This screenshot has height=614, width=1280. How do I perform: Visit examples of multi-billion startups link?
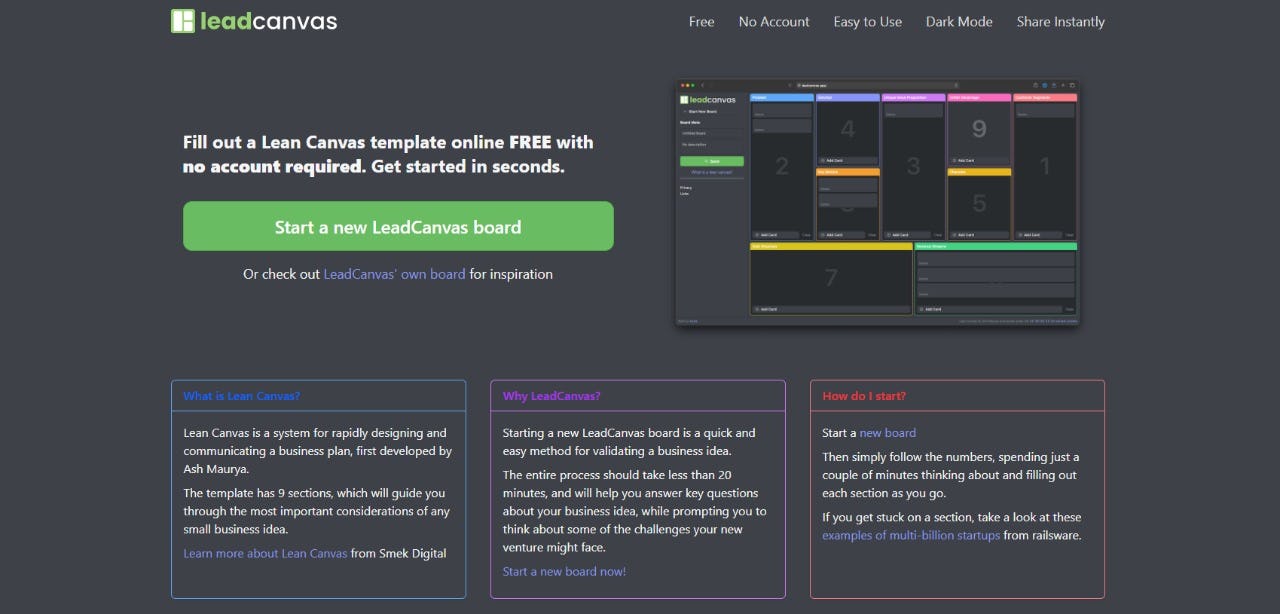(x=910, y=535)
